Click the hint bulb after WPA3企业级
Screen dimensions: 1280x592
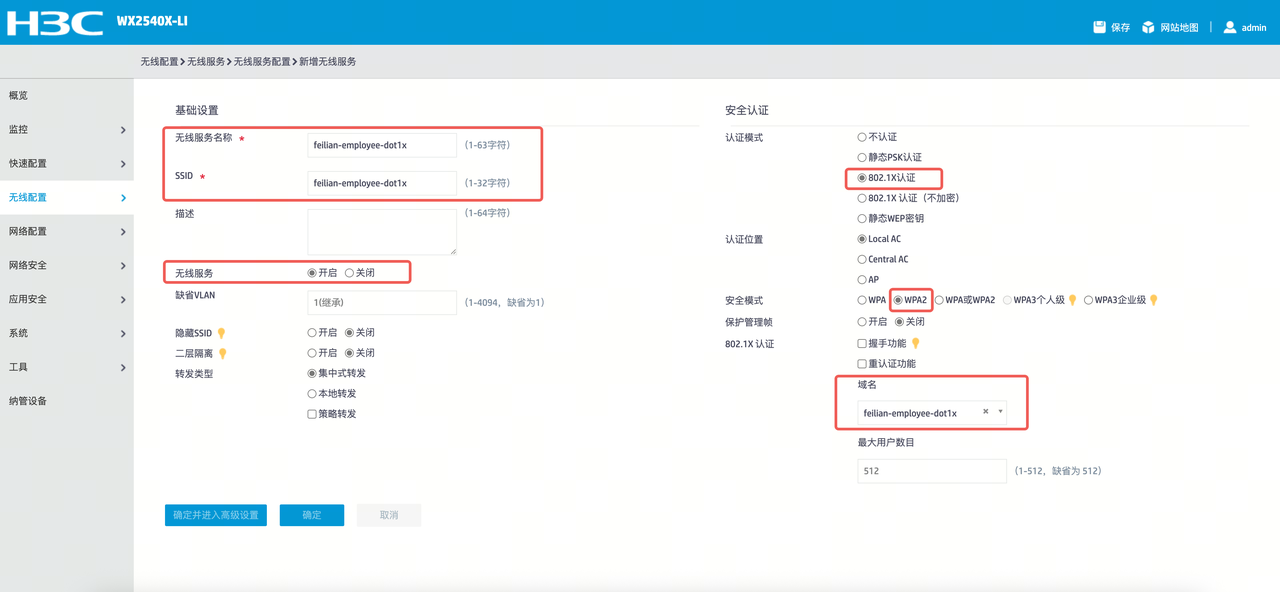pyautogui.click(x=1154, y=300)
